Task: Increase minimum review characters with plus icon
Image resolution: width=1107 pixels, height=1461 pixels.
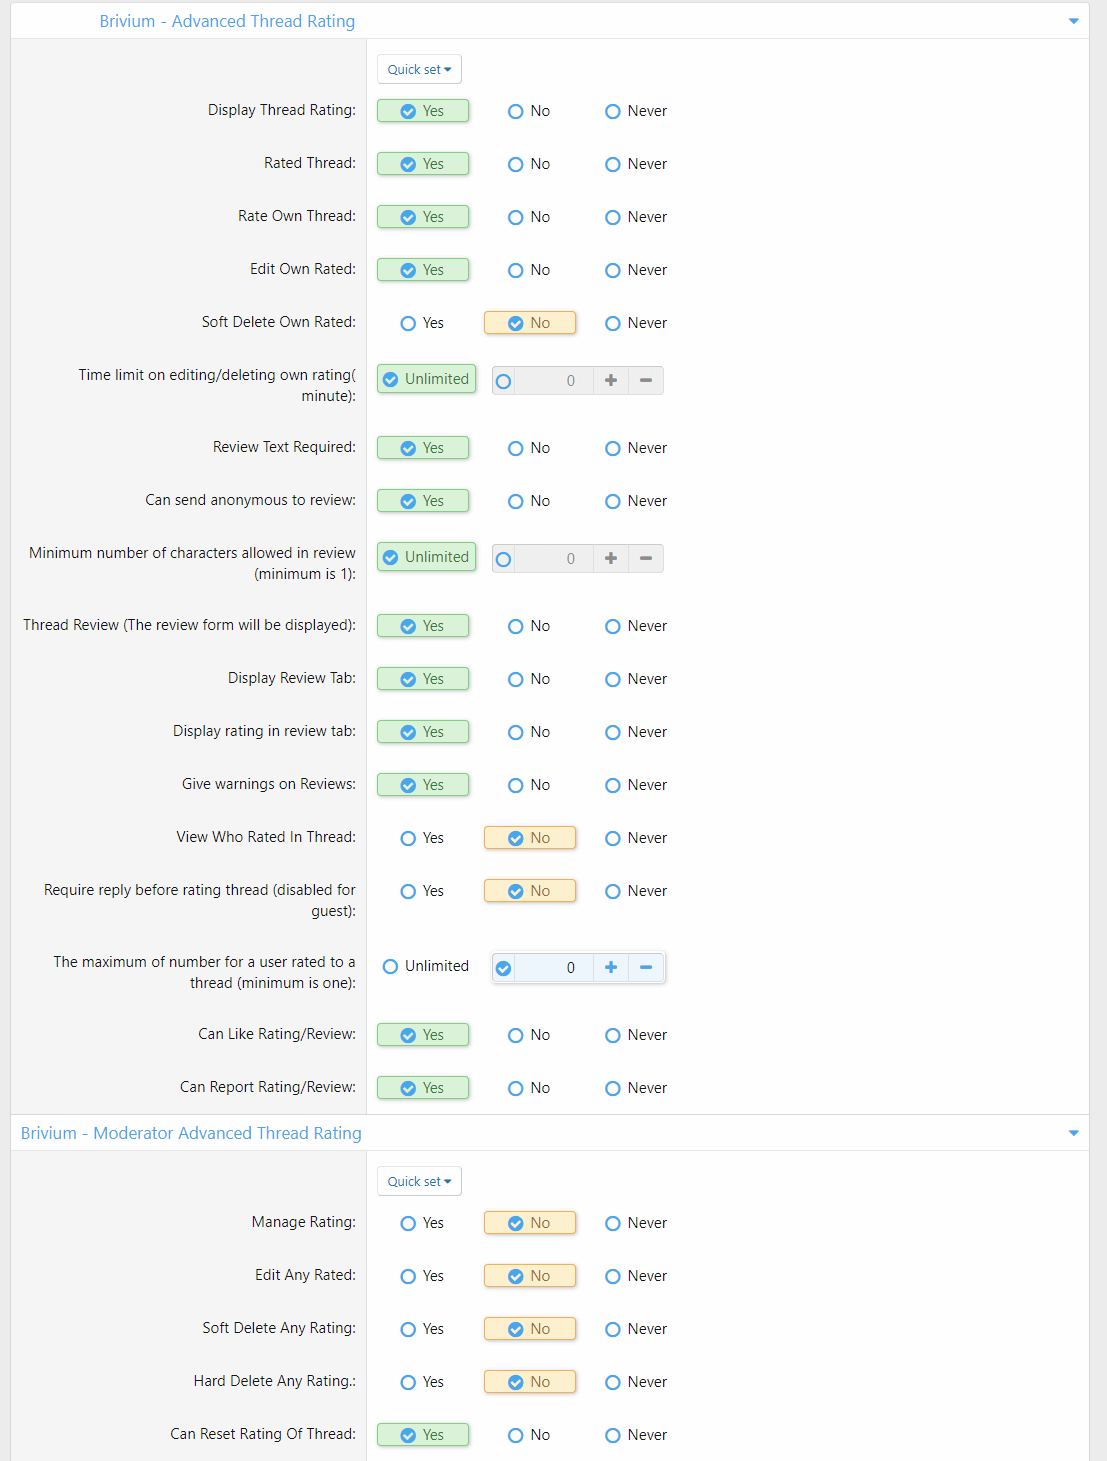Action: (x=611, y=558)
